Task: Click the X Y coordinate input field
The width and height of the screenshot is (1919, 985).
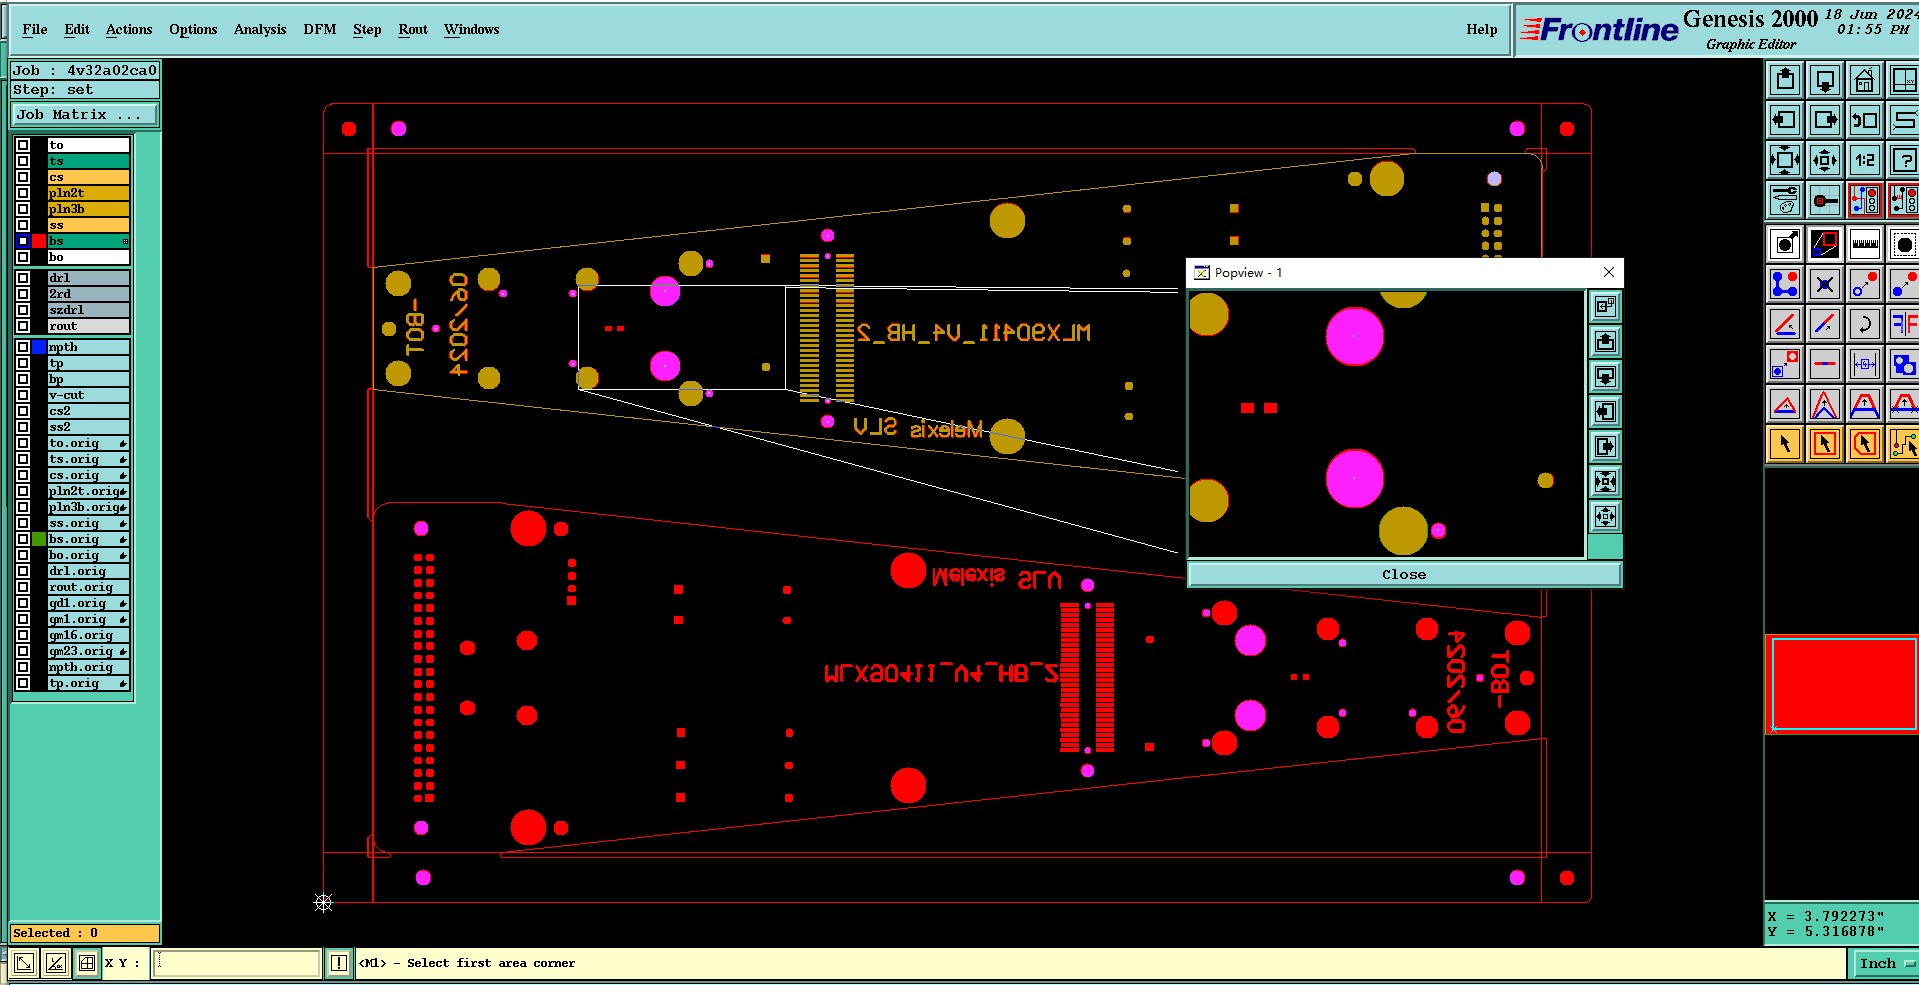Action: coord(237,963)
